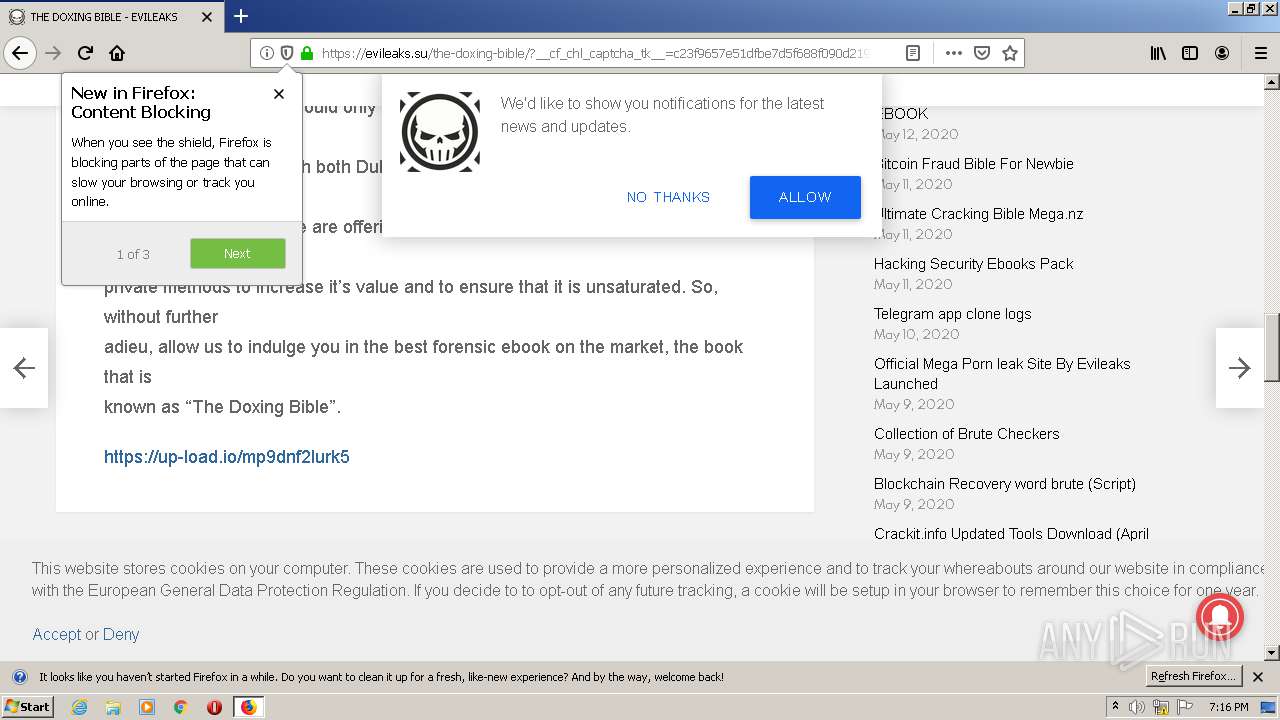Toggle Reader View icon in address bar
The width and height of the screenshot is (1280, 720).
913,53
